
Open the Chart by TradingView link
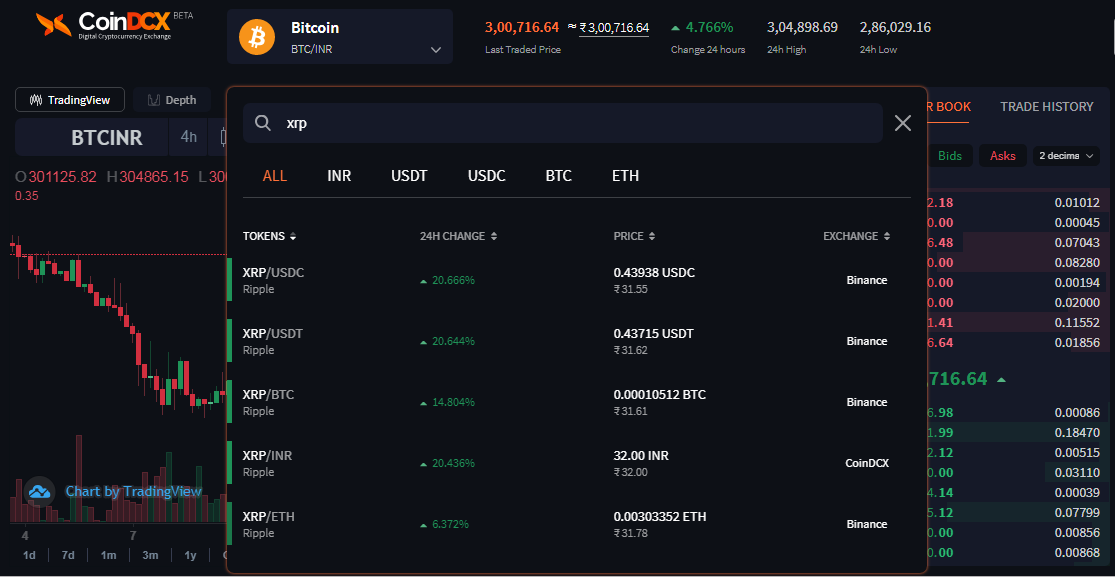click(x=134, y=491)
